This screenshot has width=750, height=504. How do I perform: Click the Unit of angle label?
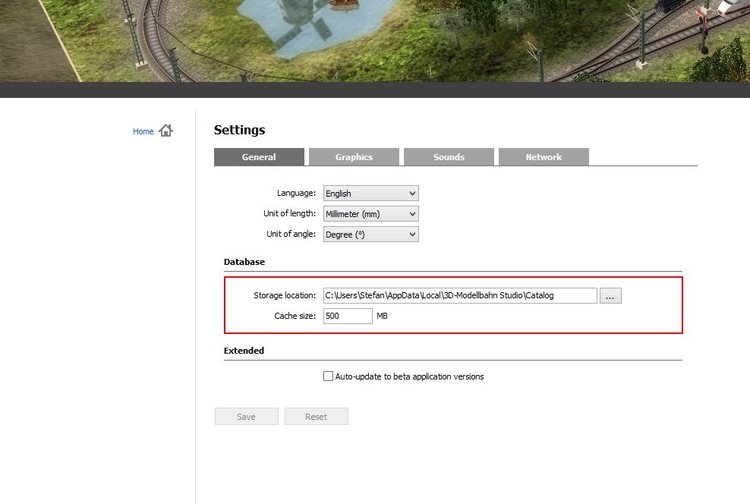click(291, 234)
